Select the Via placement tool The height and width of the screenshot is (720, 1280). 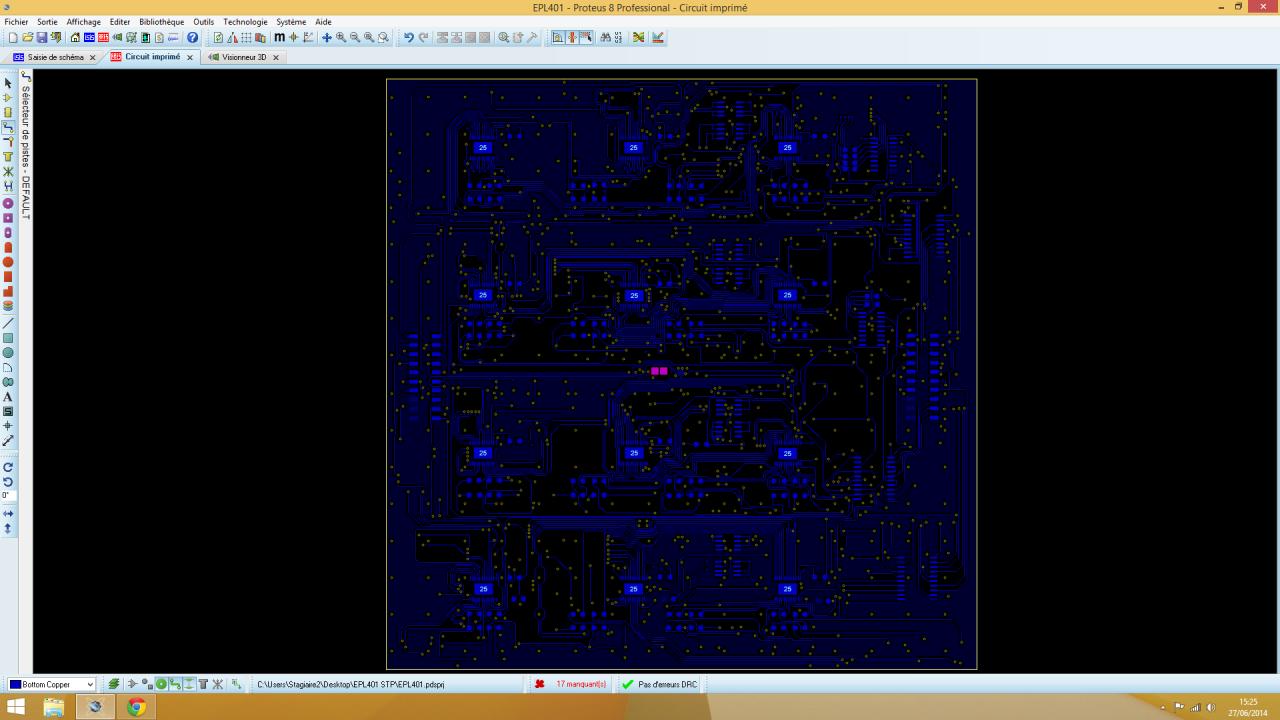[8, 141]
